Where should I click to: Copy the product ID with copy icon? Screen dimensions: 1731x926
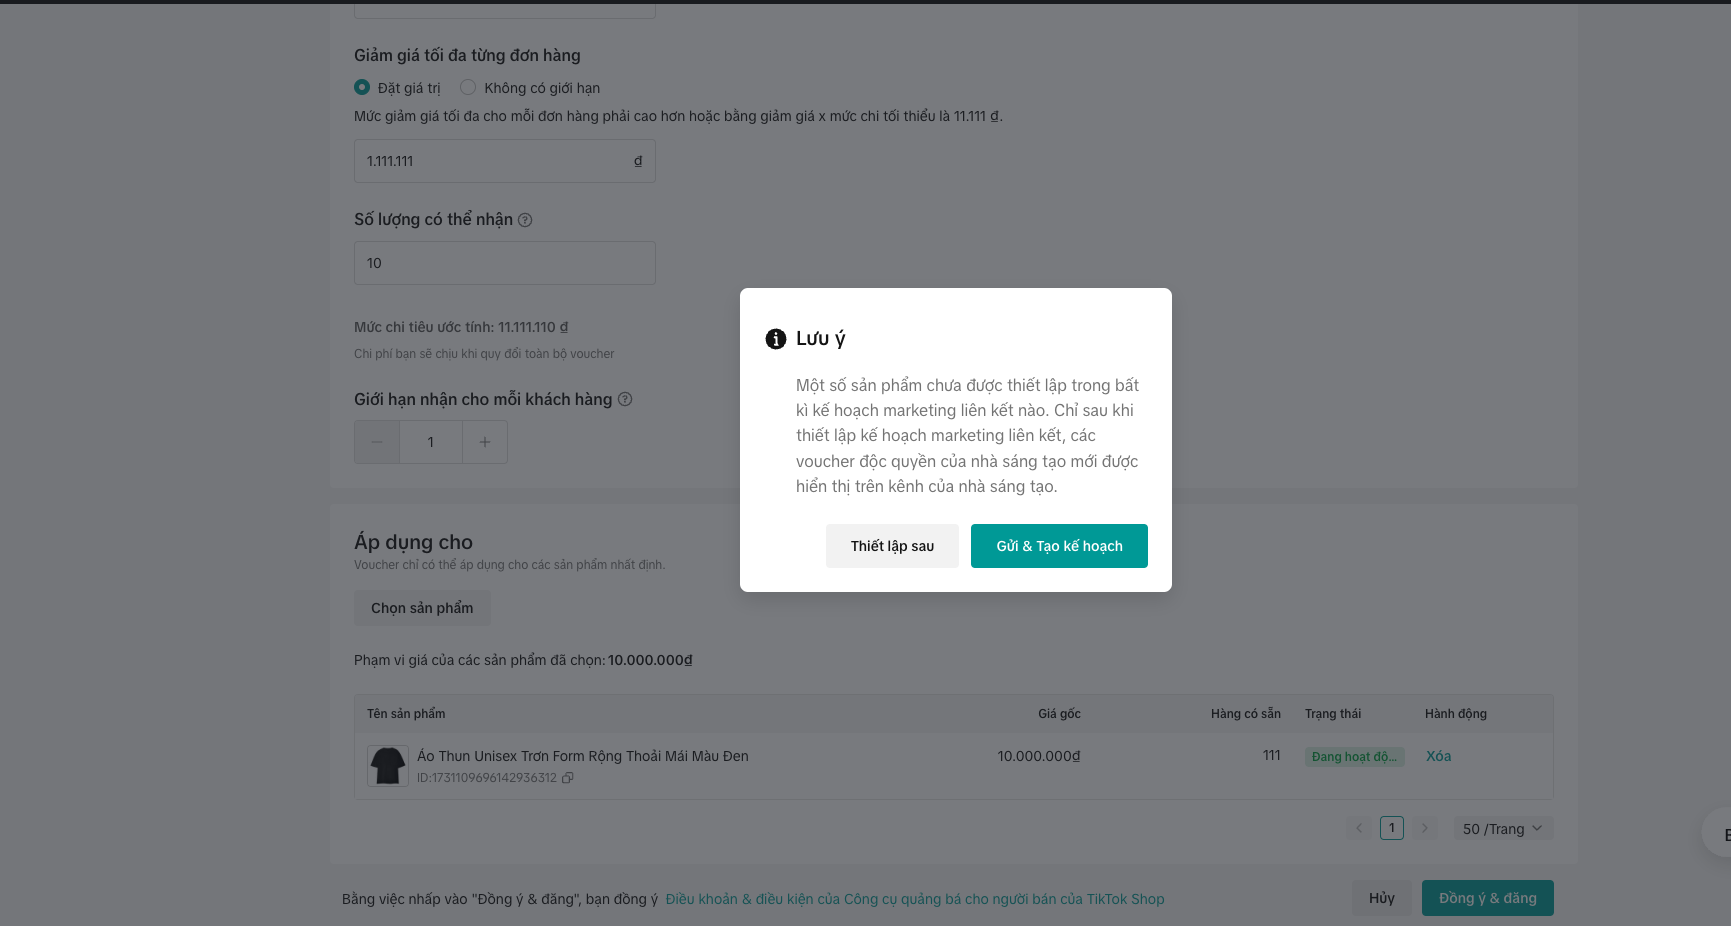pyautogui.click(x=568, y=778)
